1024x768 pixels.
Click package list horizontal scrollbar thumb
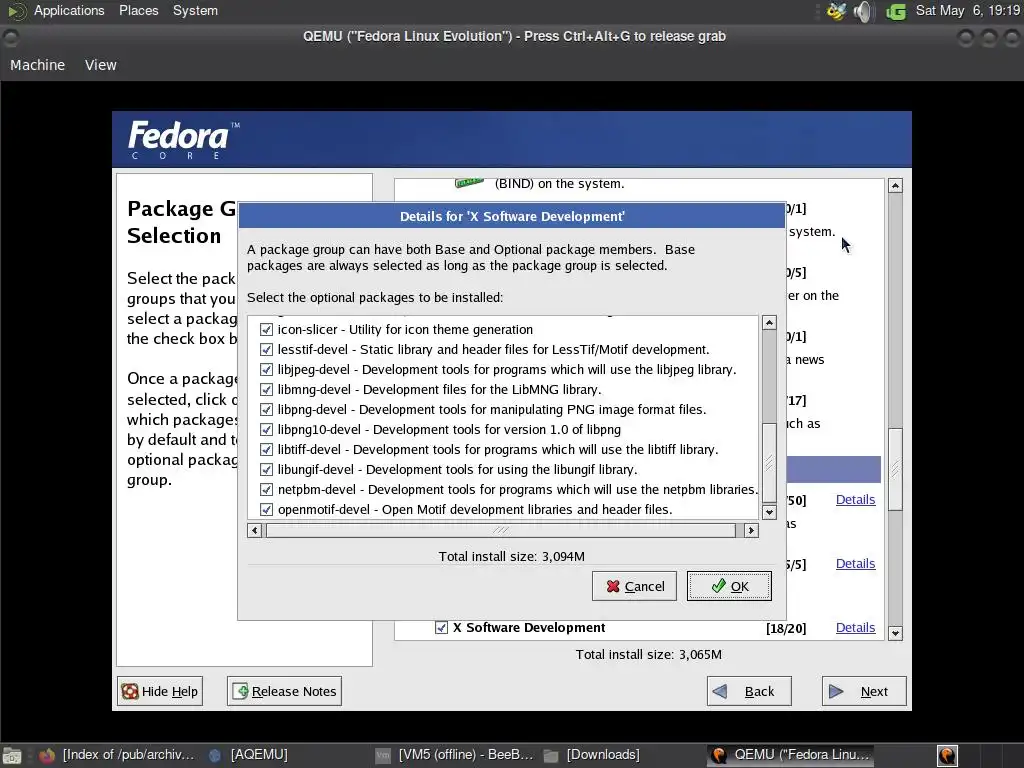500,530
